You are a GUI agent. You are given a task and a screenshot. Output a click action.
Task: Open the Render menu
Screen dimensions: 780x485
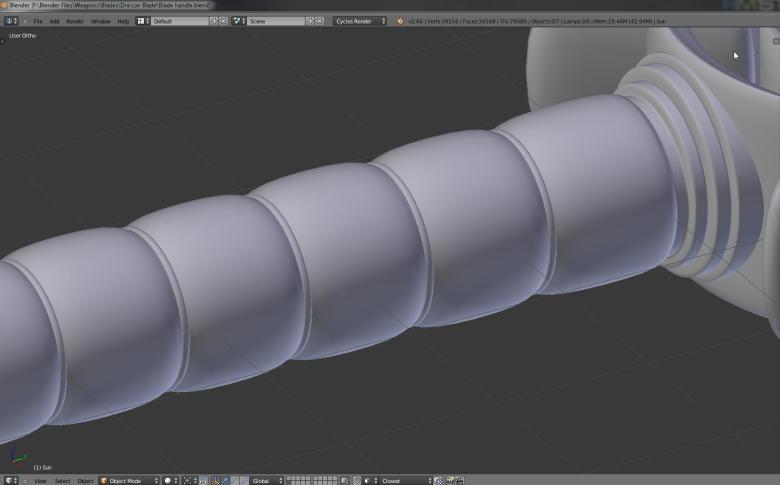(75, 21)
